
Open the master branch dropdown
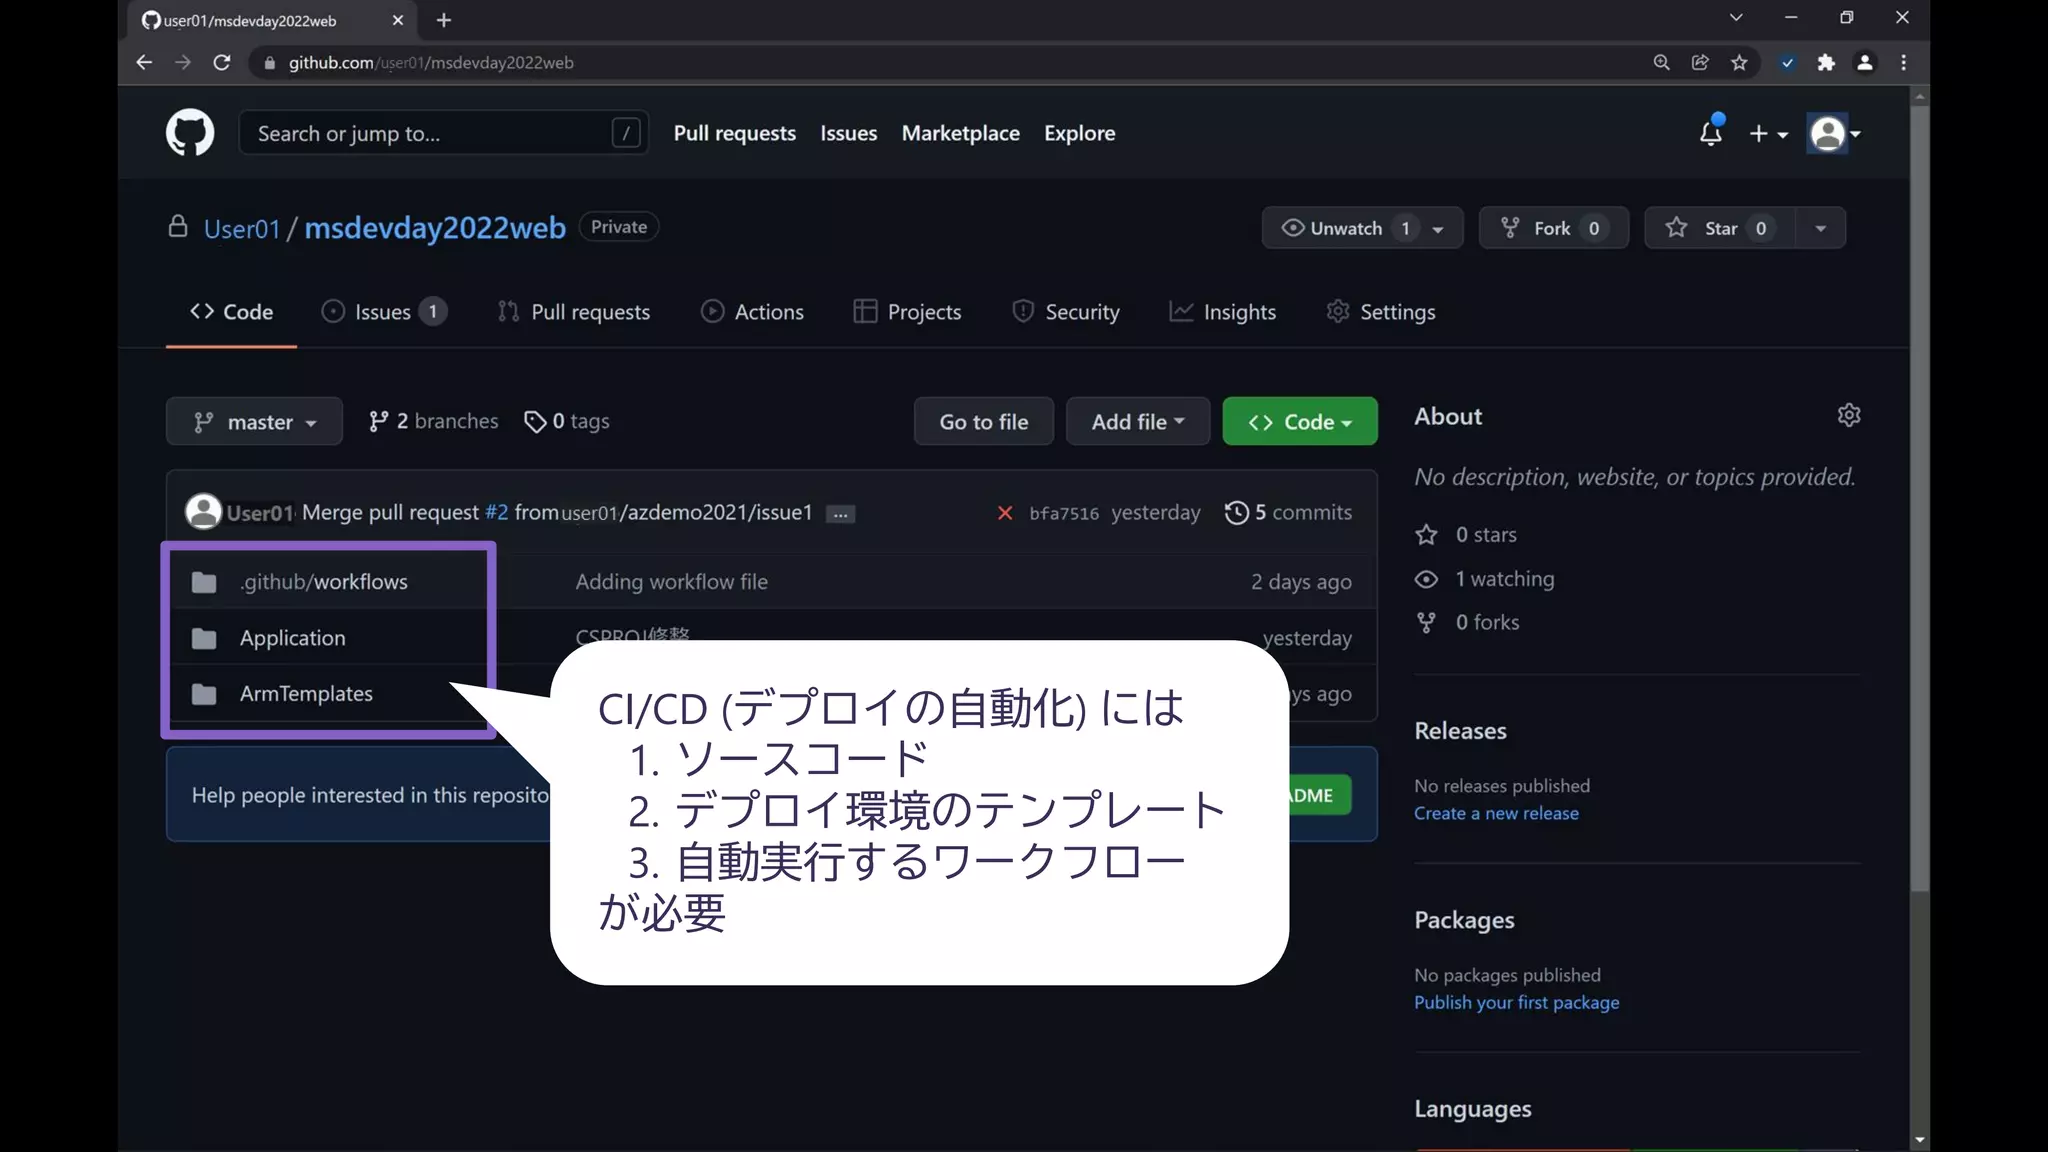pos(254,422)
